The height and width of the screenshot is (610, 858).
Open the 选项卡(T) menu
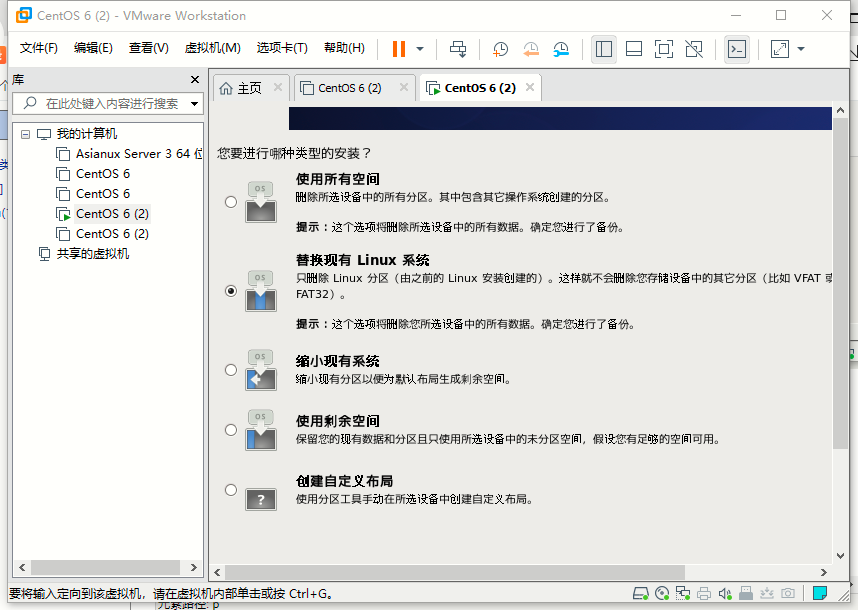tap(282, 48)
